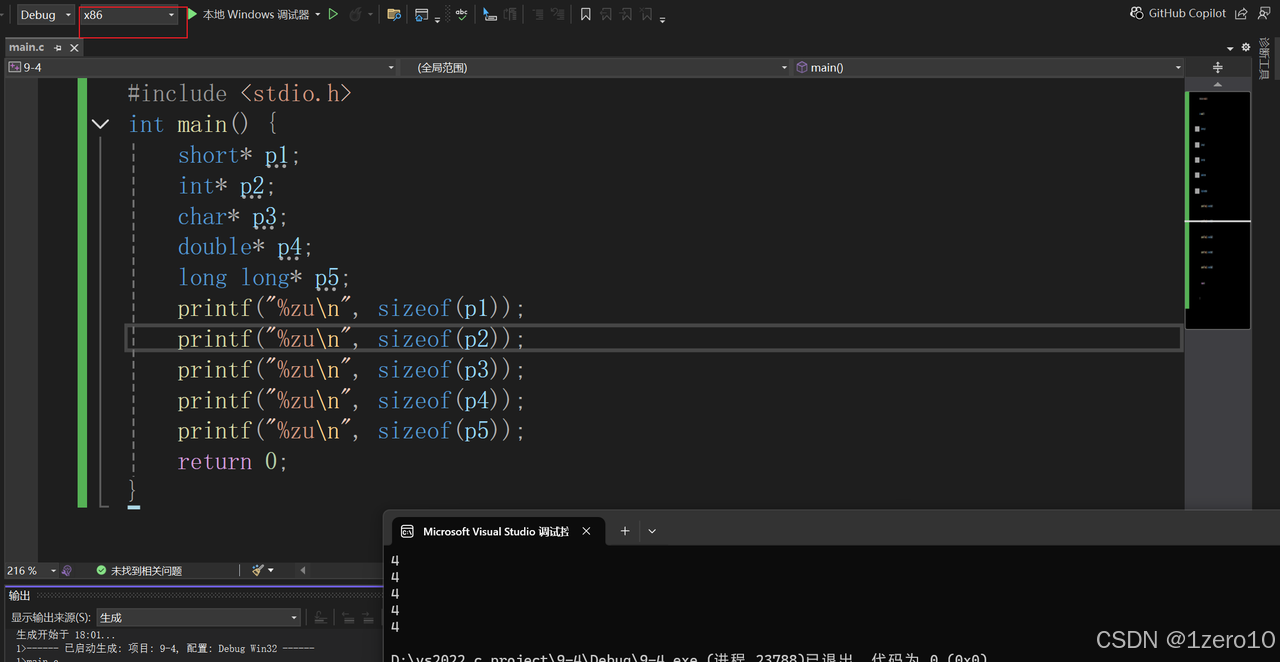Click the increase indent toolbar icon
1280x662 pixels.
pyautogui.click(x=558, y=15)
